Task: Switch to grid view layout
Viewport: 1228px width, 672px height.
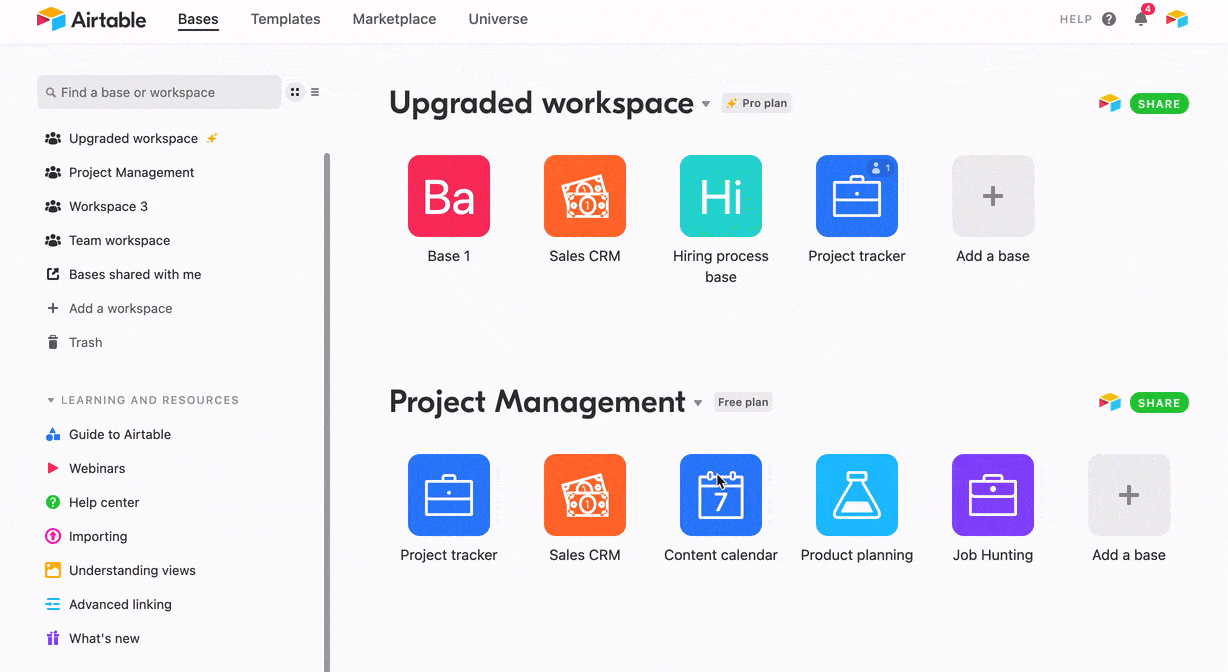Action: click(x=295, y=91)
